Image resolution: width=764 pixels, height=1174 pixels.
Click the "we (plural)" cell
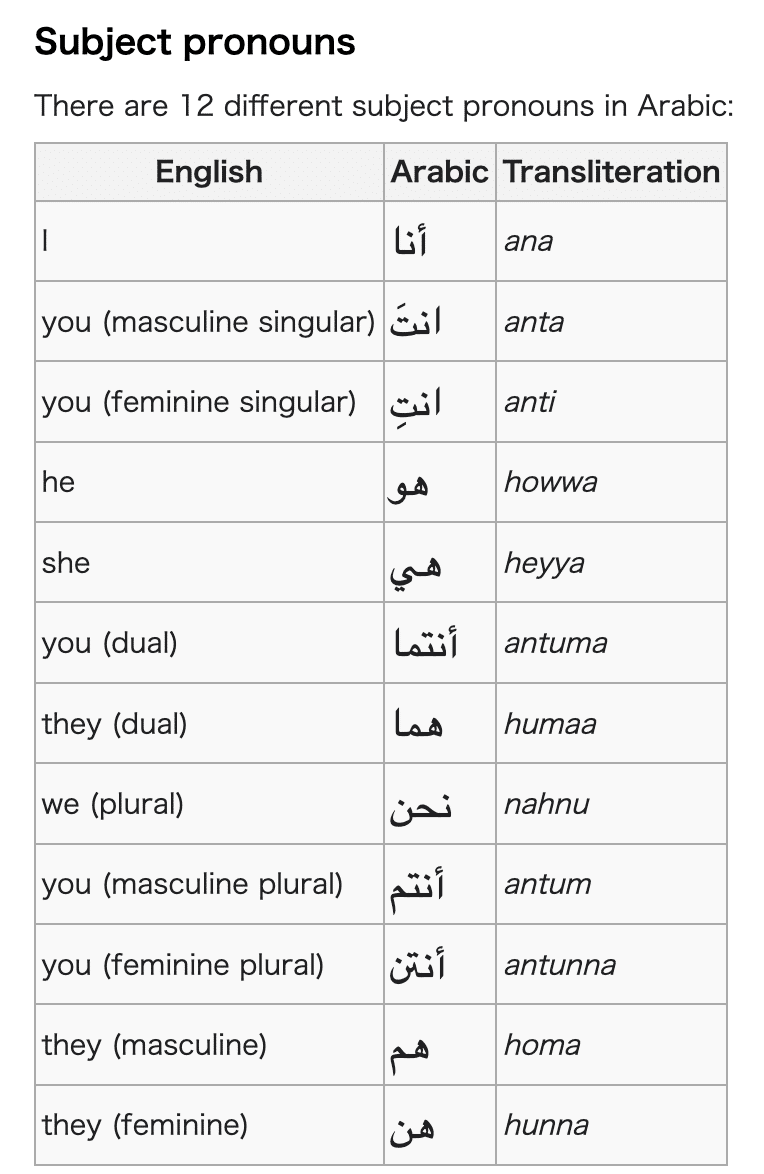(113, 804)
